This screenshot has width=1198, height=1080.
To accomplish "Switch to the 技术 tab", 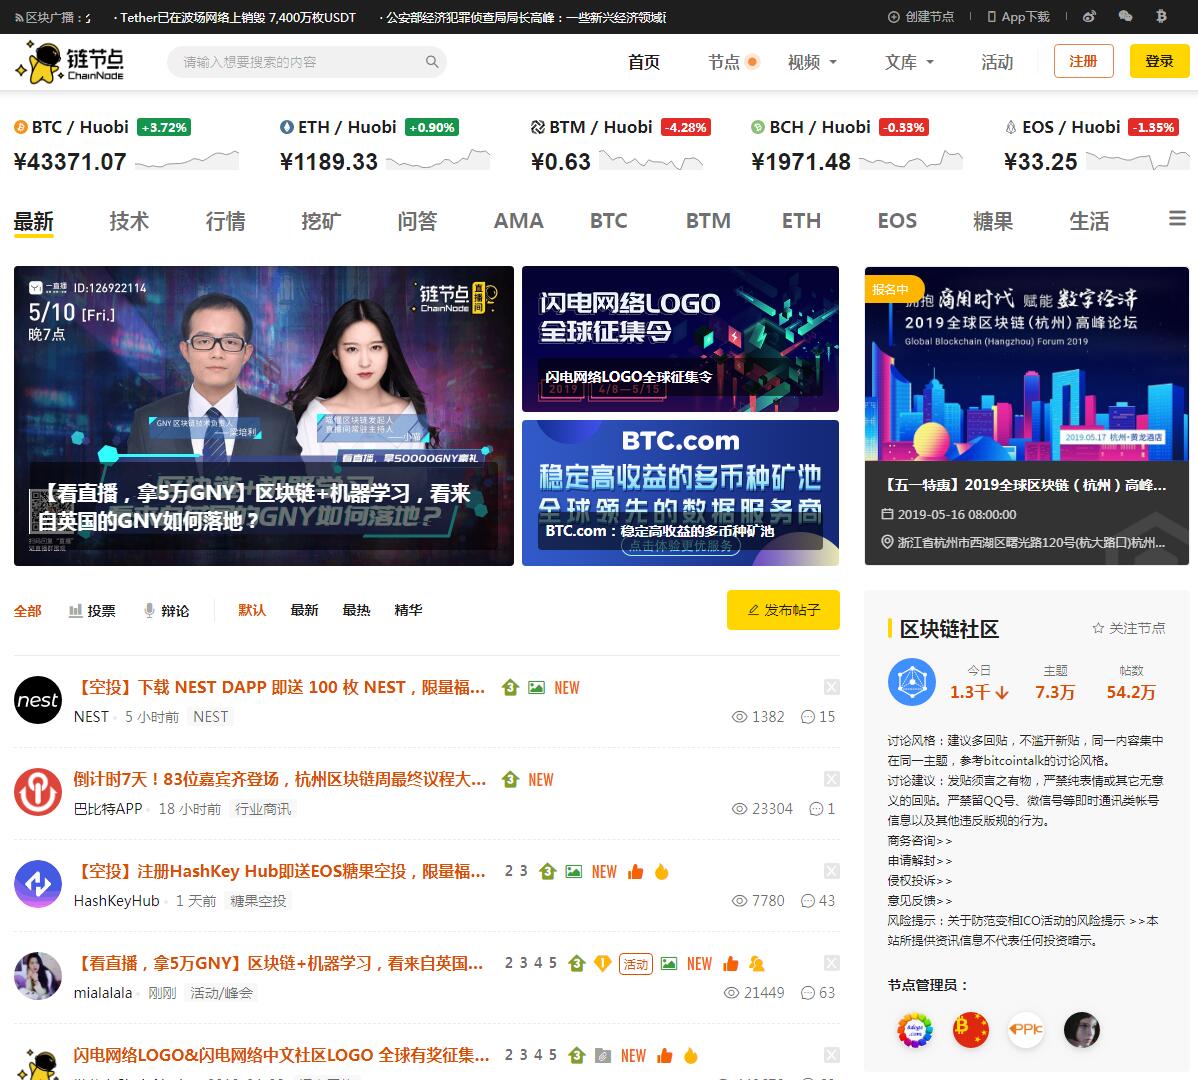I will point(129,221).
